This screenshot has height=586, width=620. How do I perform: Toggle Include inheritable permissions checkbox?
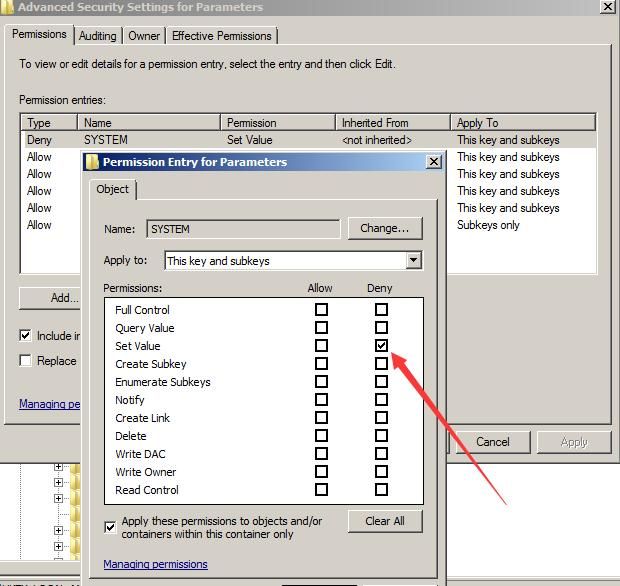tap(25, 336)
